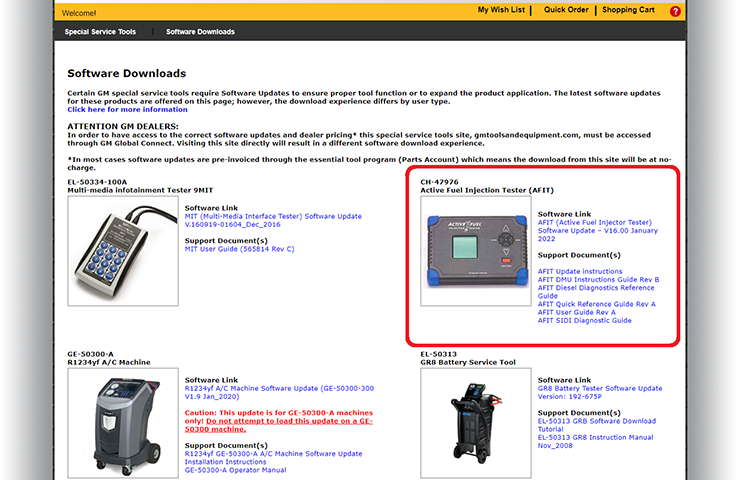Open AFIT DMU Instructions Guide Rev B

598,279
